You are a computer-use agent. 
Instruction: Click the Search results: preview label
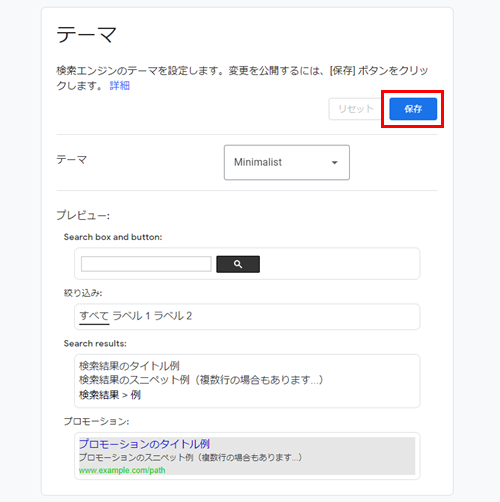pos(95,343)
